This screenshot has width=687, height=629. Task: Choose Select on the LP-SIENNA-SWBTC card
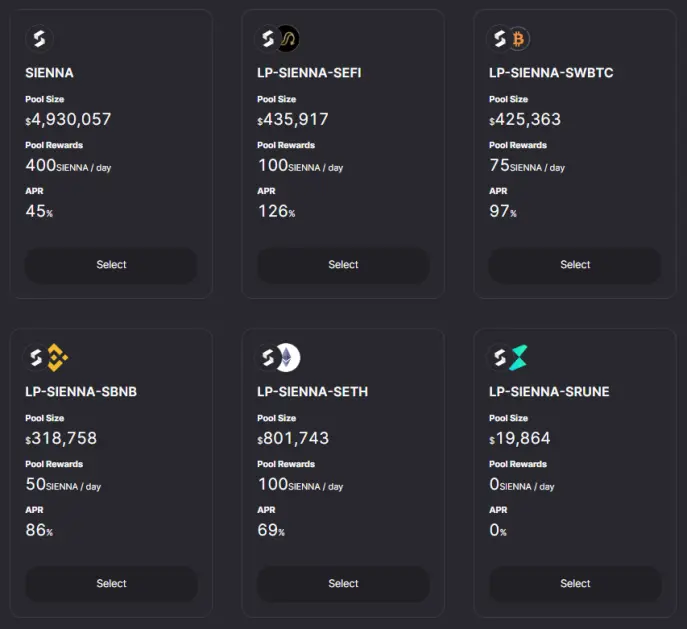tap(575, 265)
